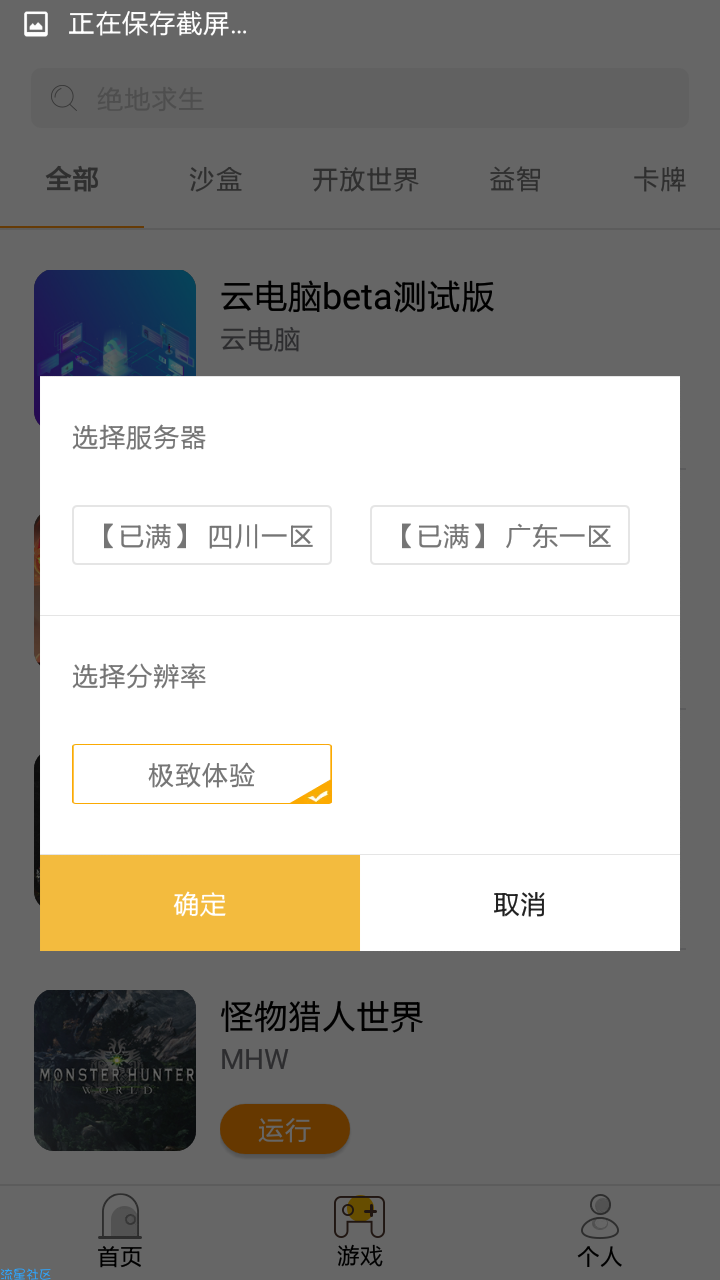Tap the search magnifier icon

pyautogui.click(x=63, y=98)
